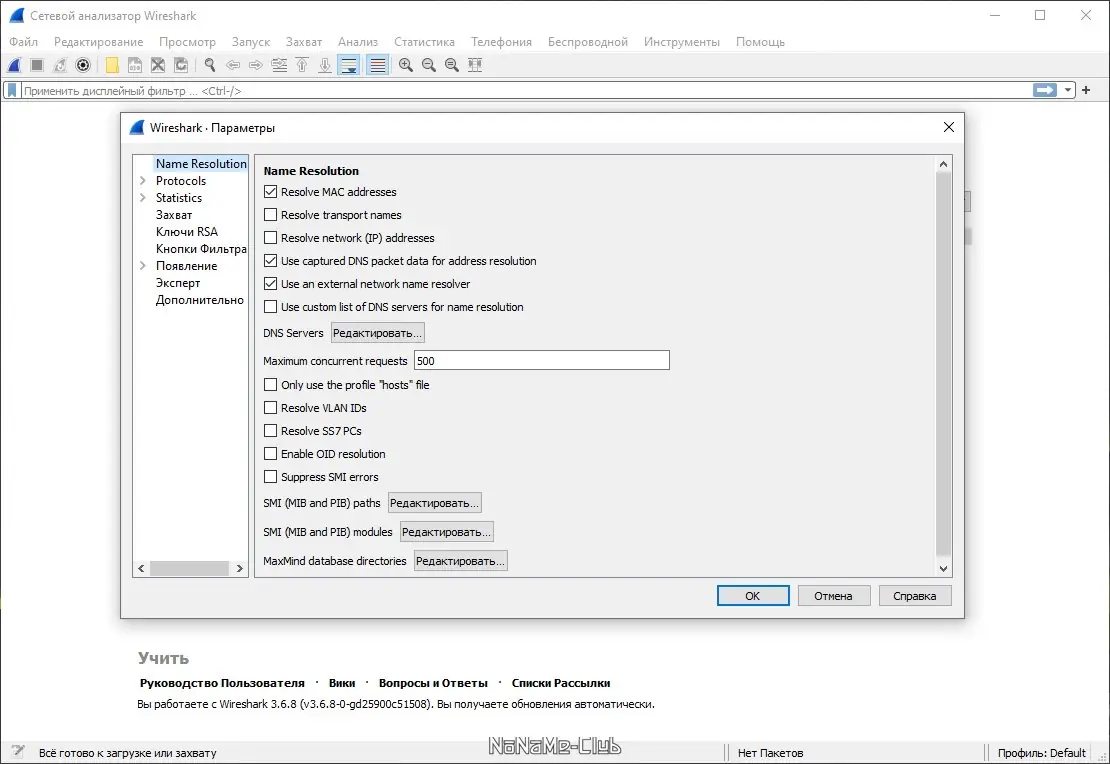The height and width of the screenshot is (764, 1110).
Task: Click the find packet magnifier icon
Action: tap(210, 65)
